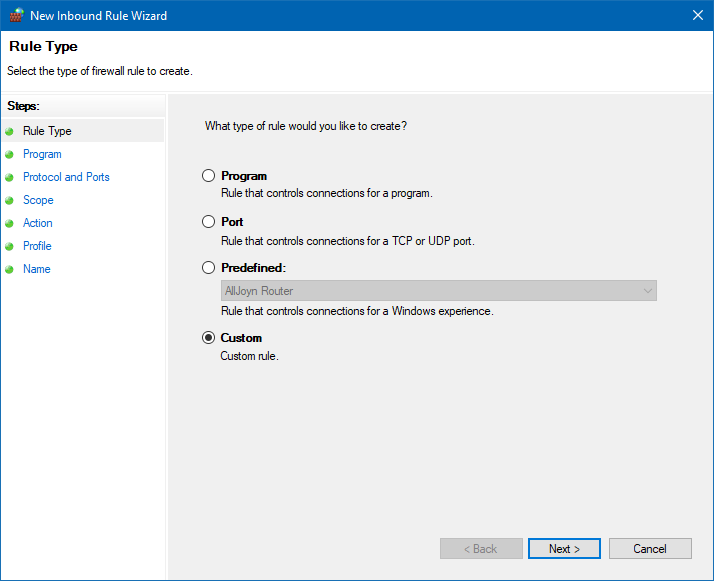This screenshot has height=581, width=714.
Task: Select the Program radio button
Action: pos(209,176)
